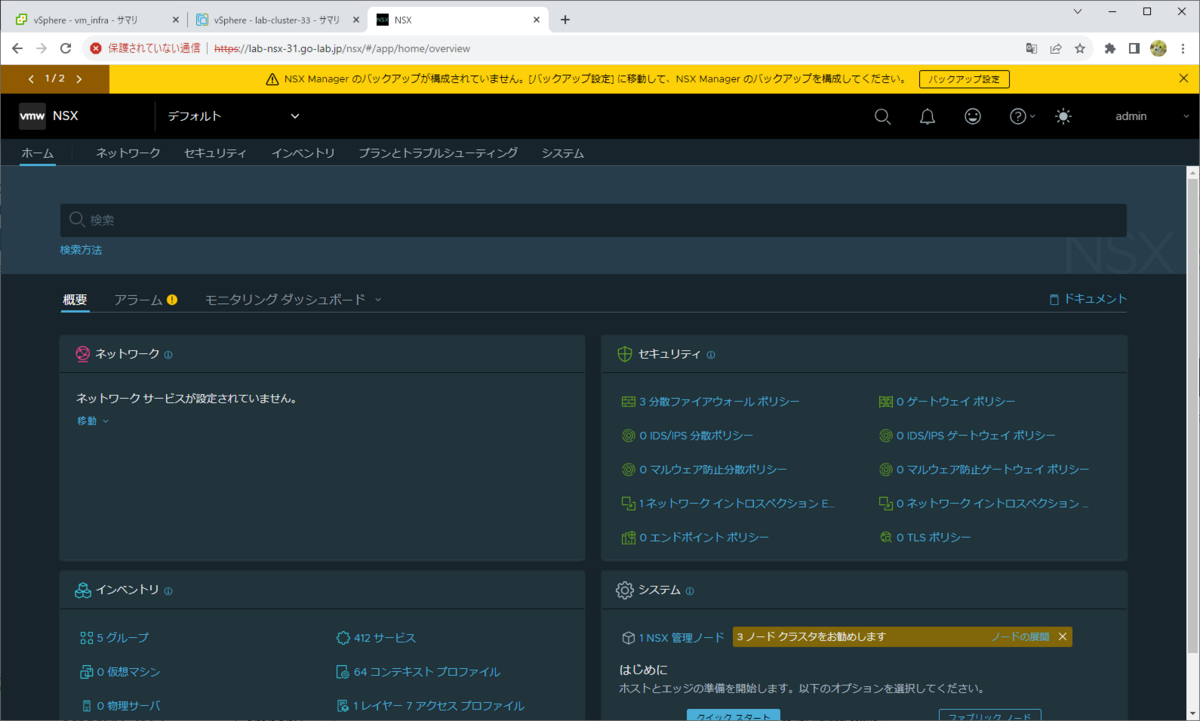
Task: Go to the ホーム tab
Action: tap(38, 153)
